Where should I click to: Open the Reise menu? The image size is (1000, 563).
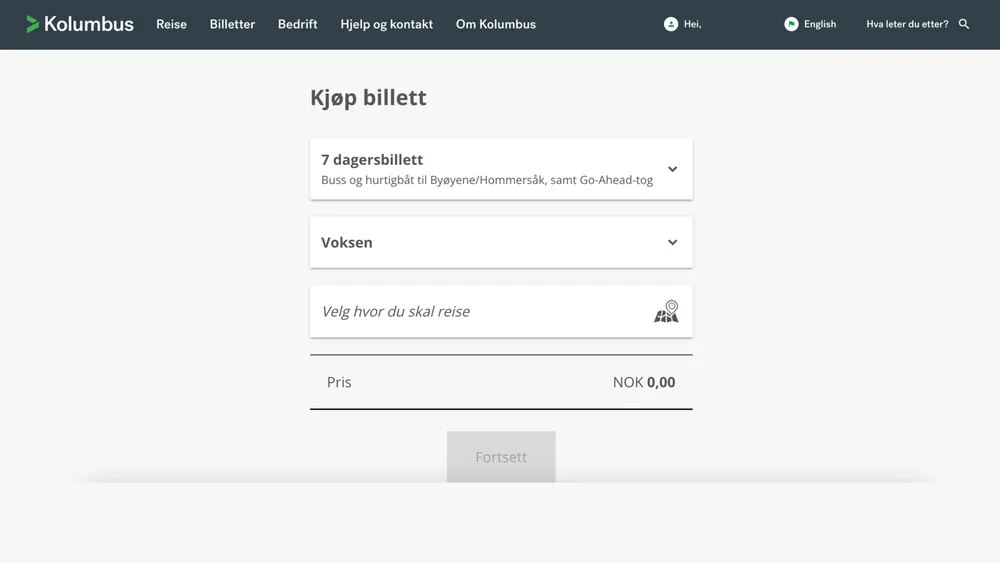point(171,24)
